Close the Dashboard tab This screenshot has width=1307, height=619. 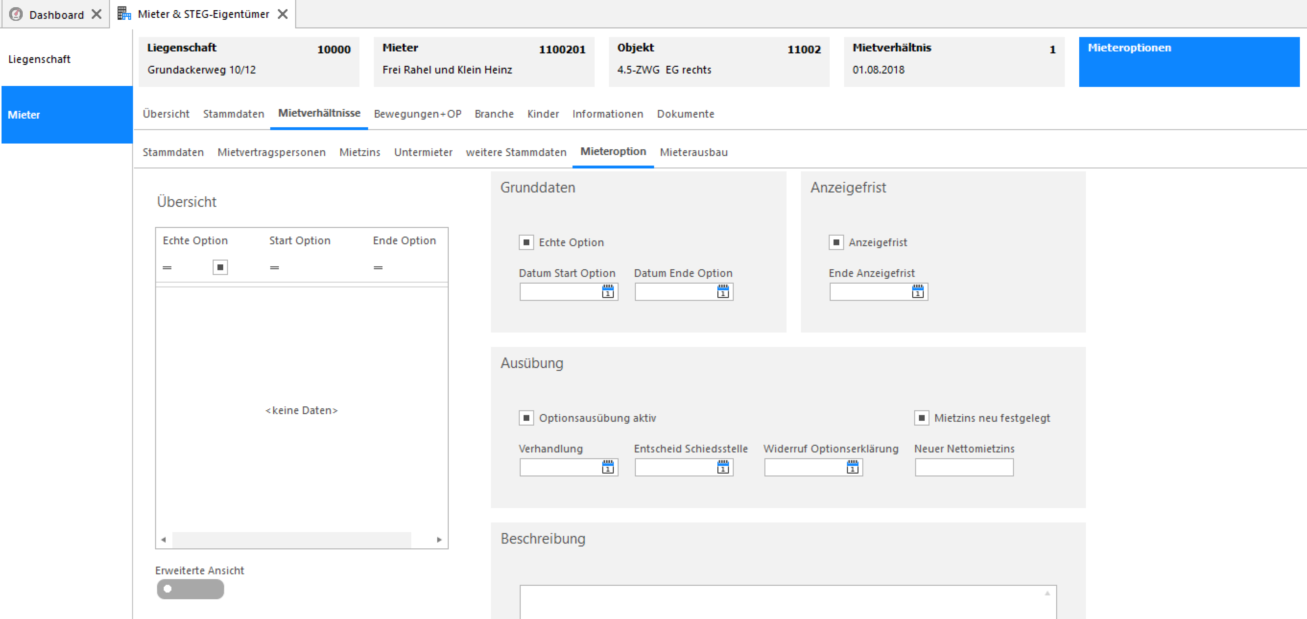tap(96, 15)
